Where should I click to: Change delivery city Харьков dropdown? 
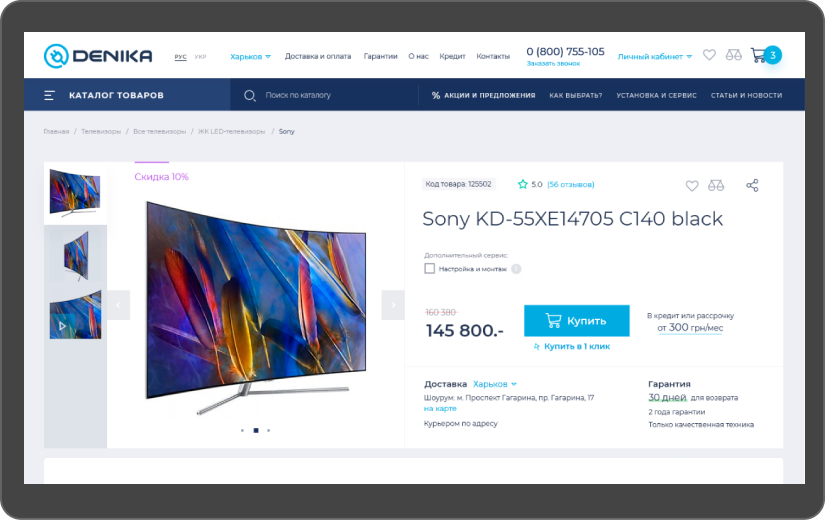(495, 384)
